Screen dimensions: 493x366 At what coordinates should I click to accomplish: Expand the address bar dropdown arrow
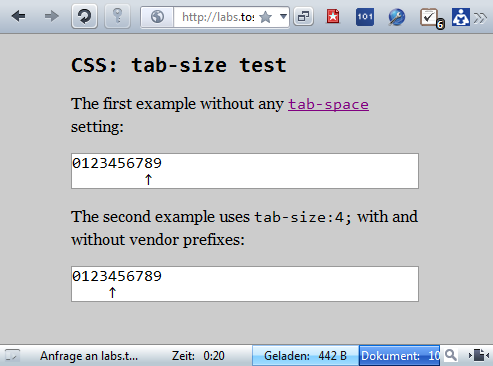click(283, 16)
